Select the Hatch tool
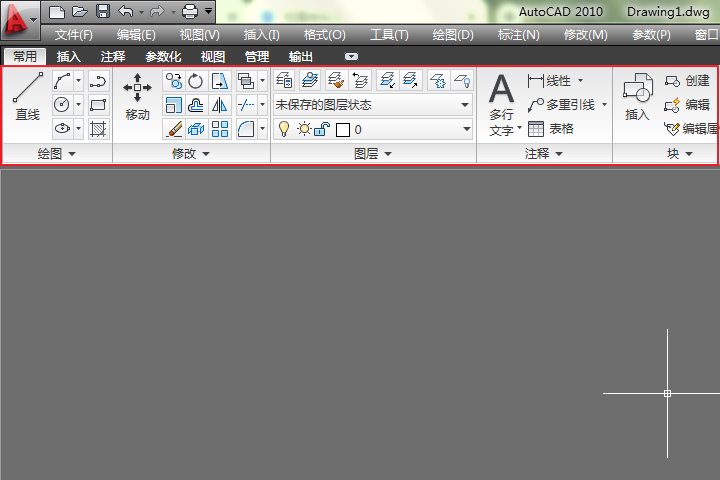The height and width of the screenshot is (480, 720). [x=98, y=129]
